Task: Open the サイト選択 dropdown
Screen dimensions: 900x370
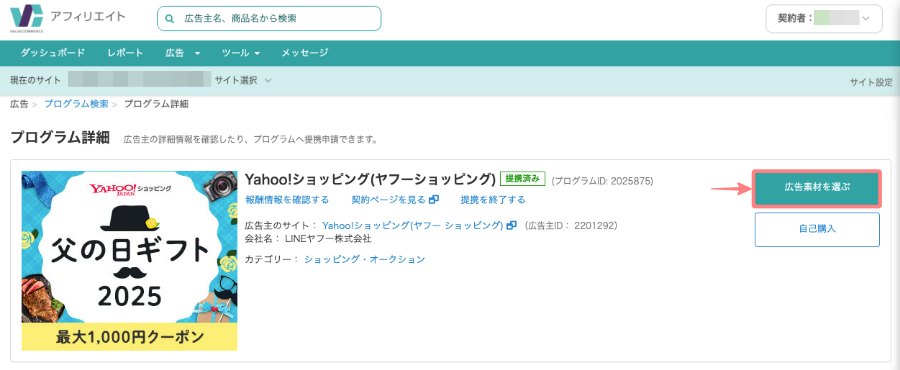Action: (243, 80)
